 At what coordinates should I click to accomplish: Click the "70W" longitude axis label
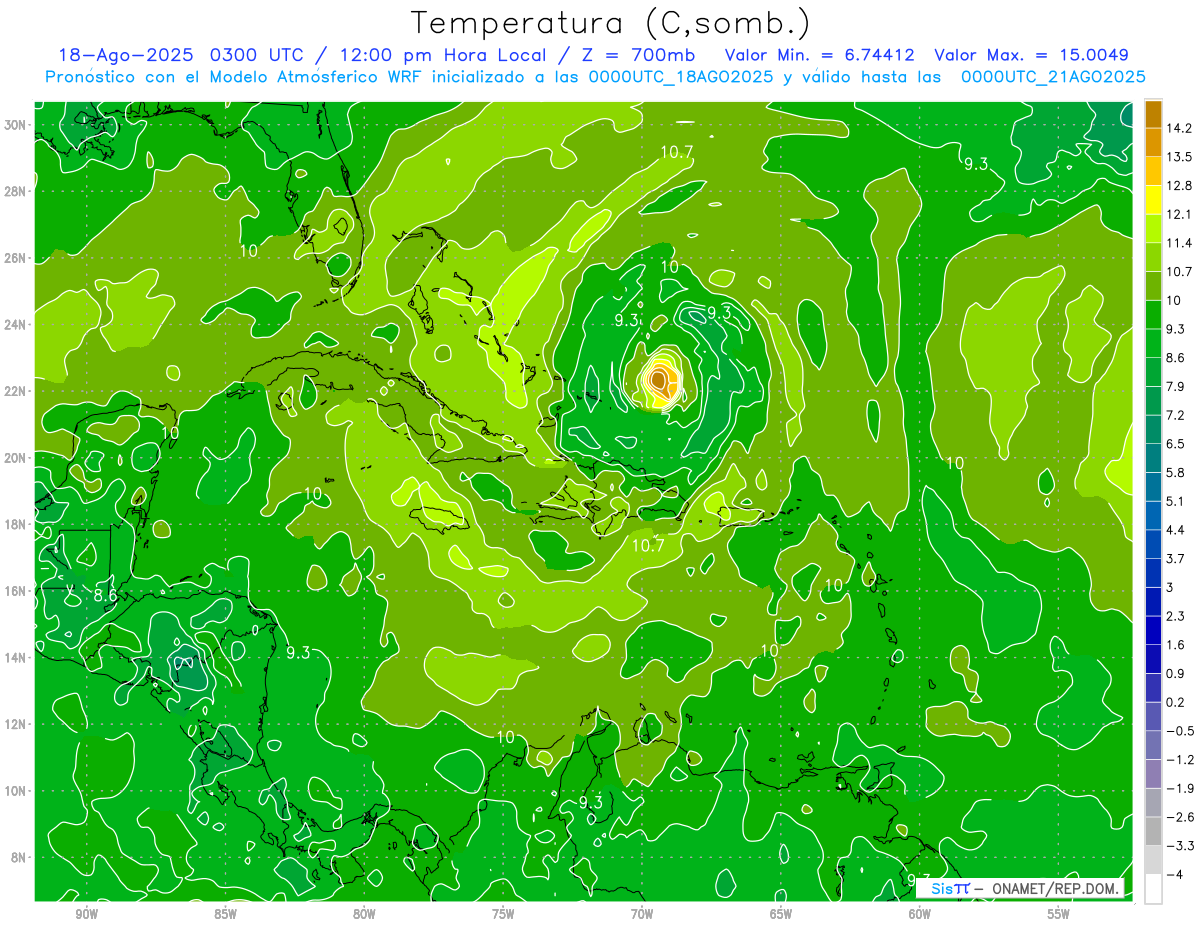pos(642,914)
